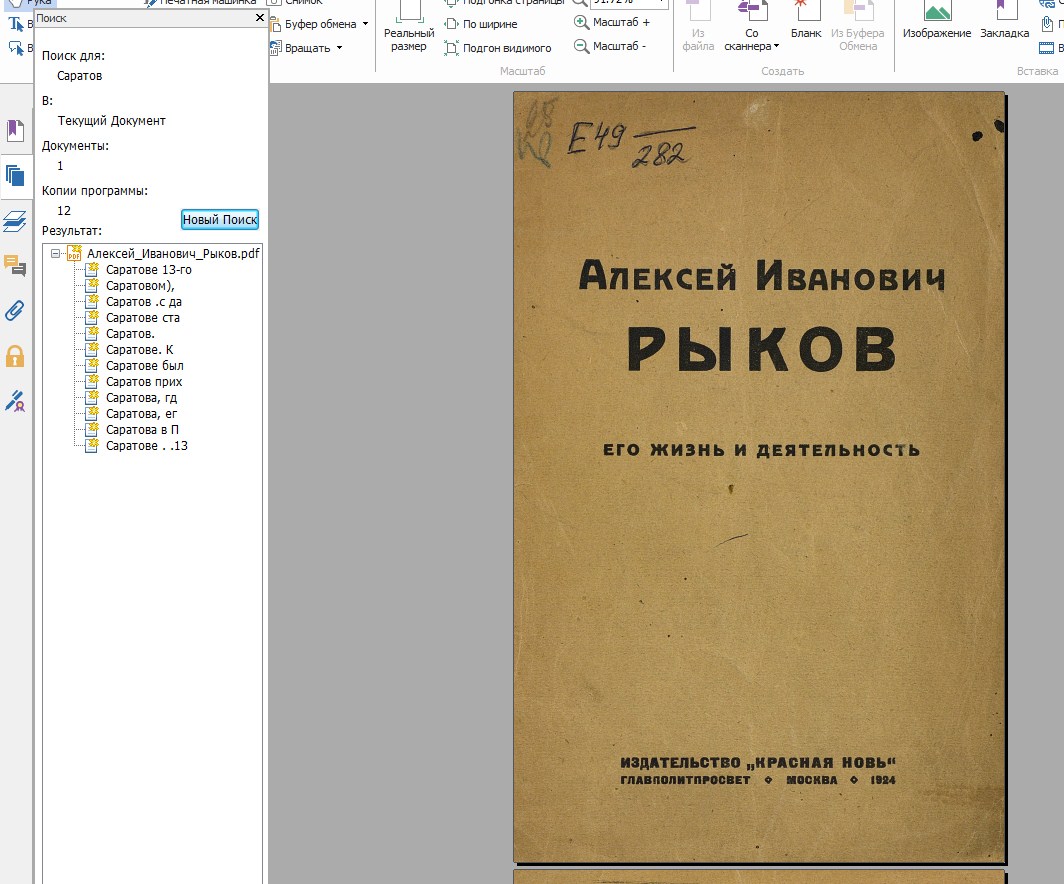Click the 'Текущий Документ' scope text
This screenshot has width=1064, height=884.
pyautogui.click(x=111, y=121)
